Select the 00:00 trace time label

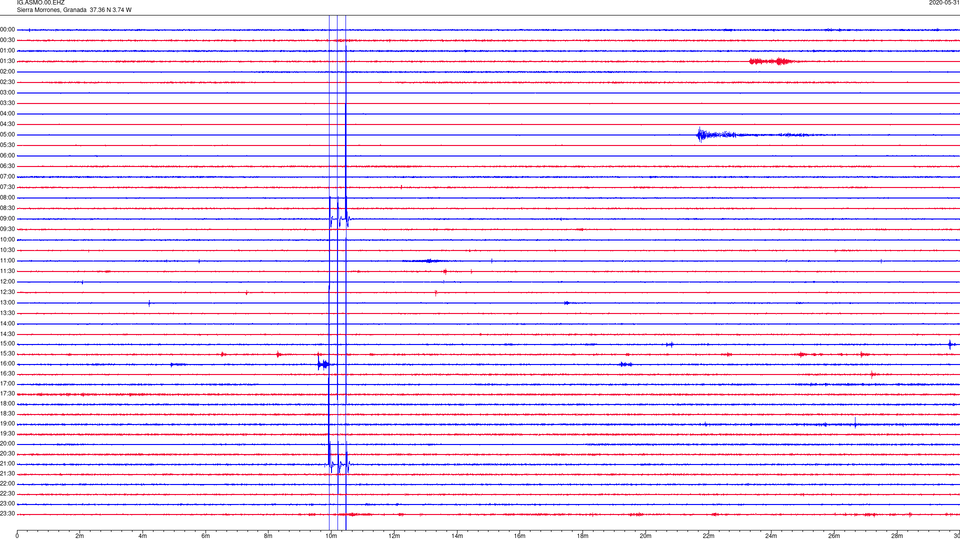[x=7, y=29]
